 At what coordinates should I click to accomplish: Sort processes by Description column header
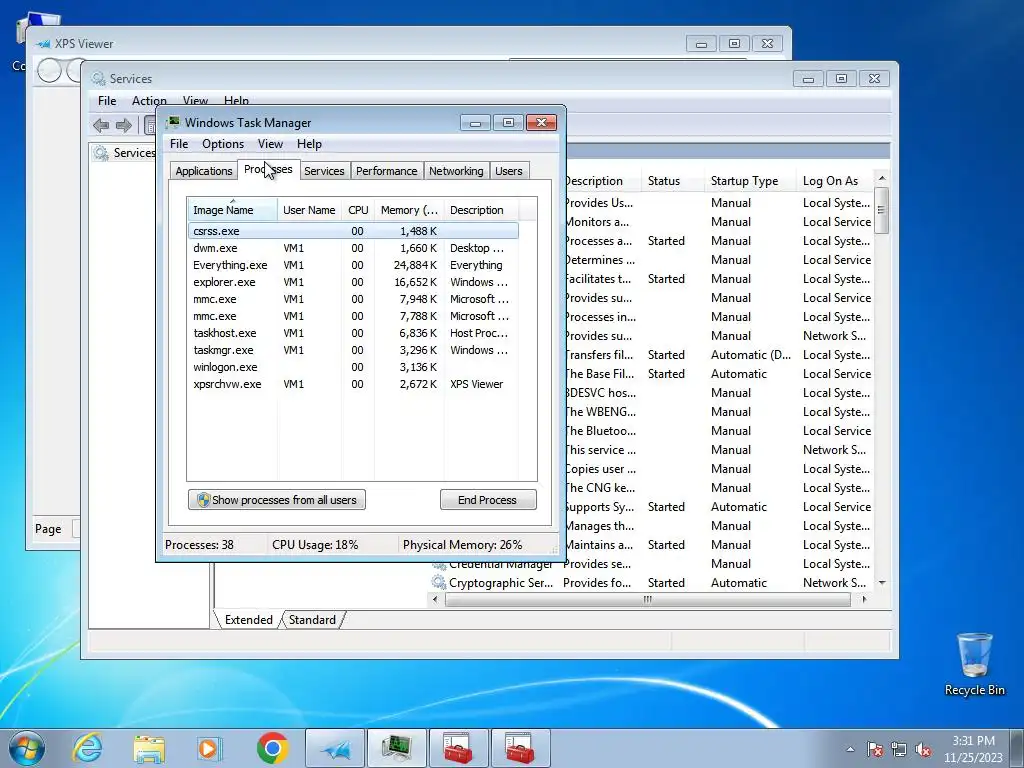click(x=481, y=210)
